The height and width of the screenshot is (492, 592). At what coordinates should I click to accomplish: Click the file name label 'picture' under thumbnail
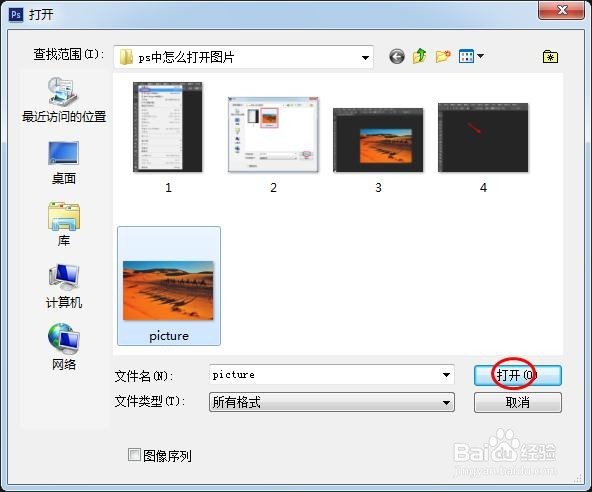pos(169,336)
